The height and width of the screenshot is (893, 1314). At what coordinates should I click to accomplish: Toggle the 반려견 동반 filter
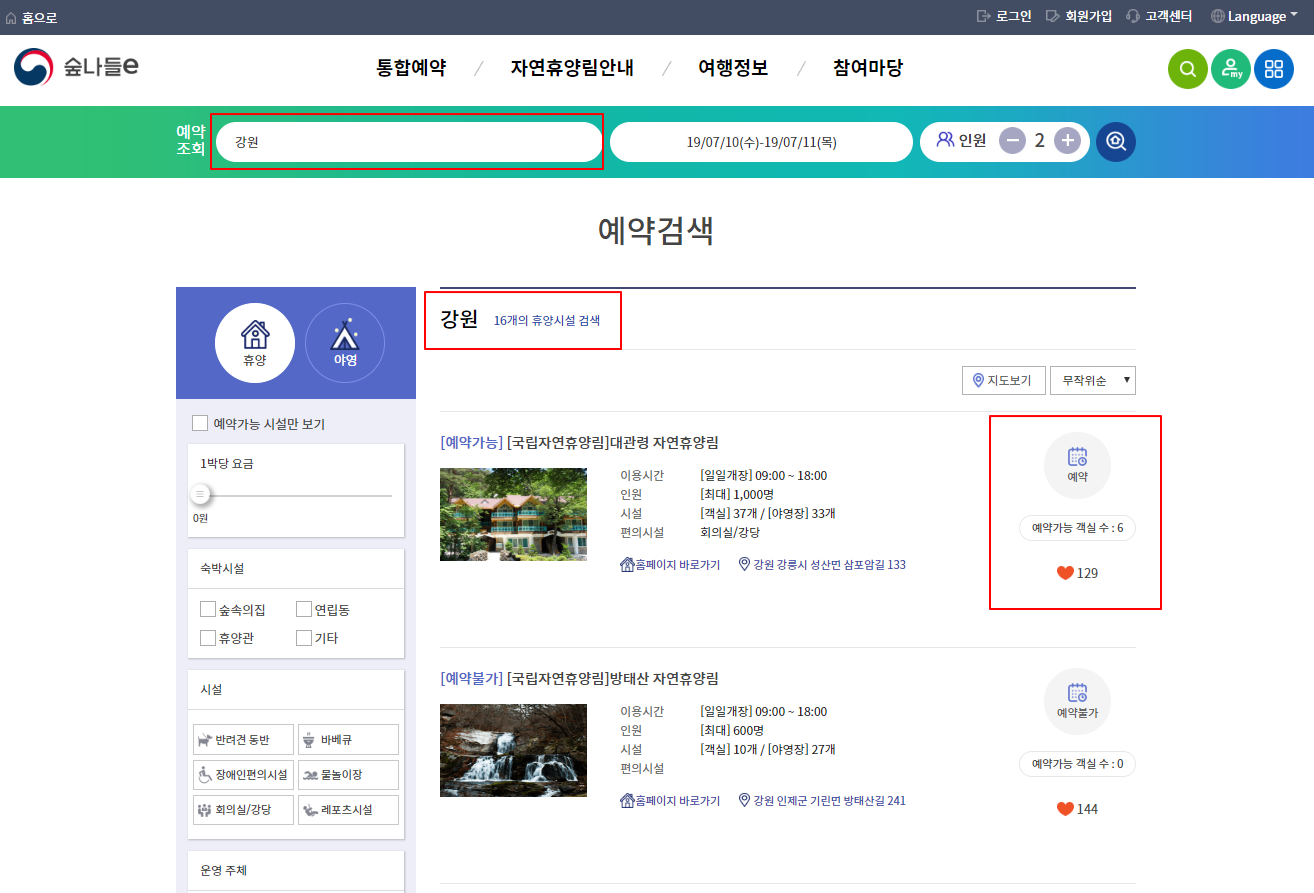[x=243, y=740]
